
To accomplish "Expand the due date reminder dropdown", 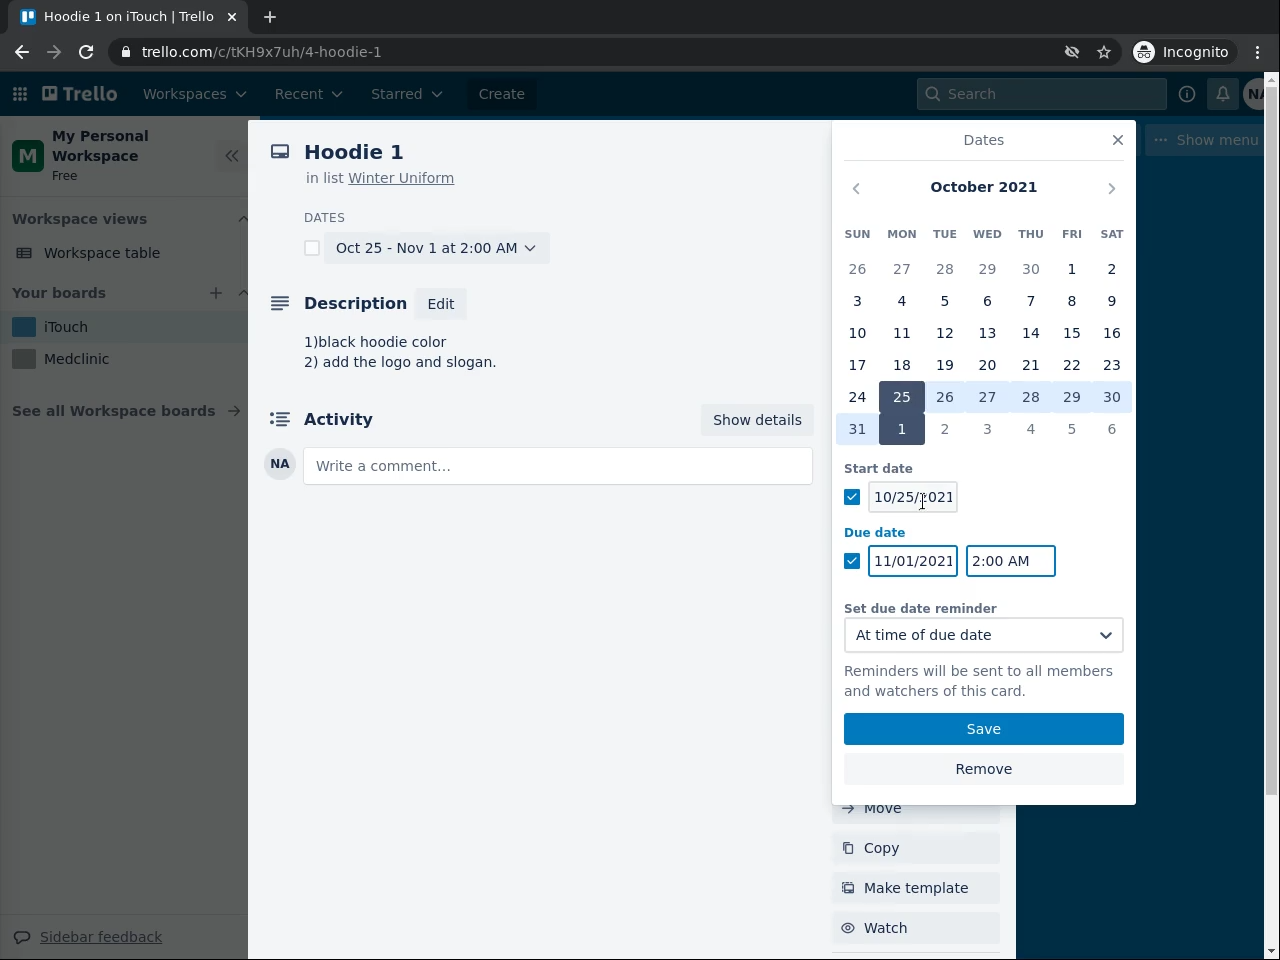I will (984, 635).
